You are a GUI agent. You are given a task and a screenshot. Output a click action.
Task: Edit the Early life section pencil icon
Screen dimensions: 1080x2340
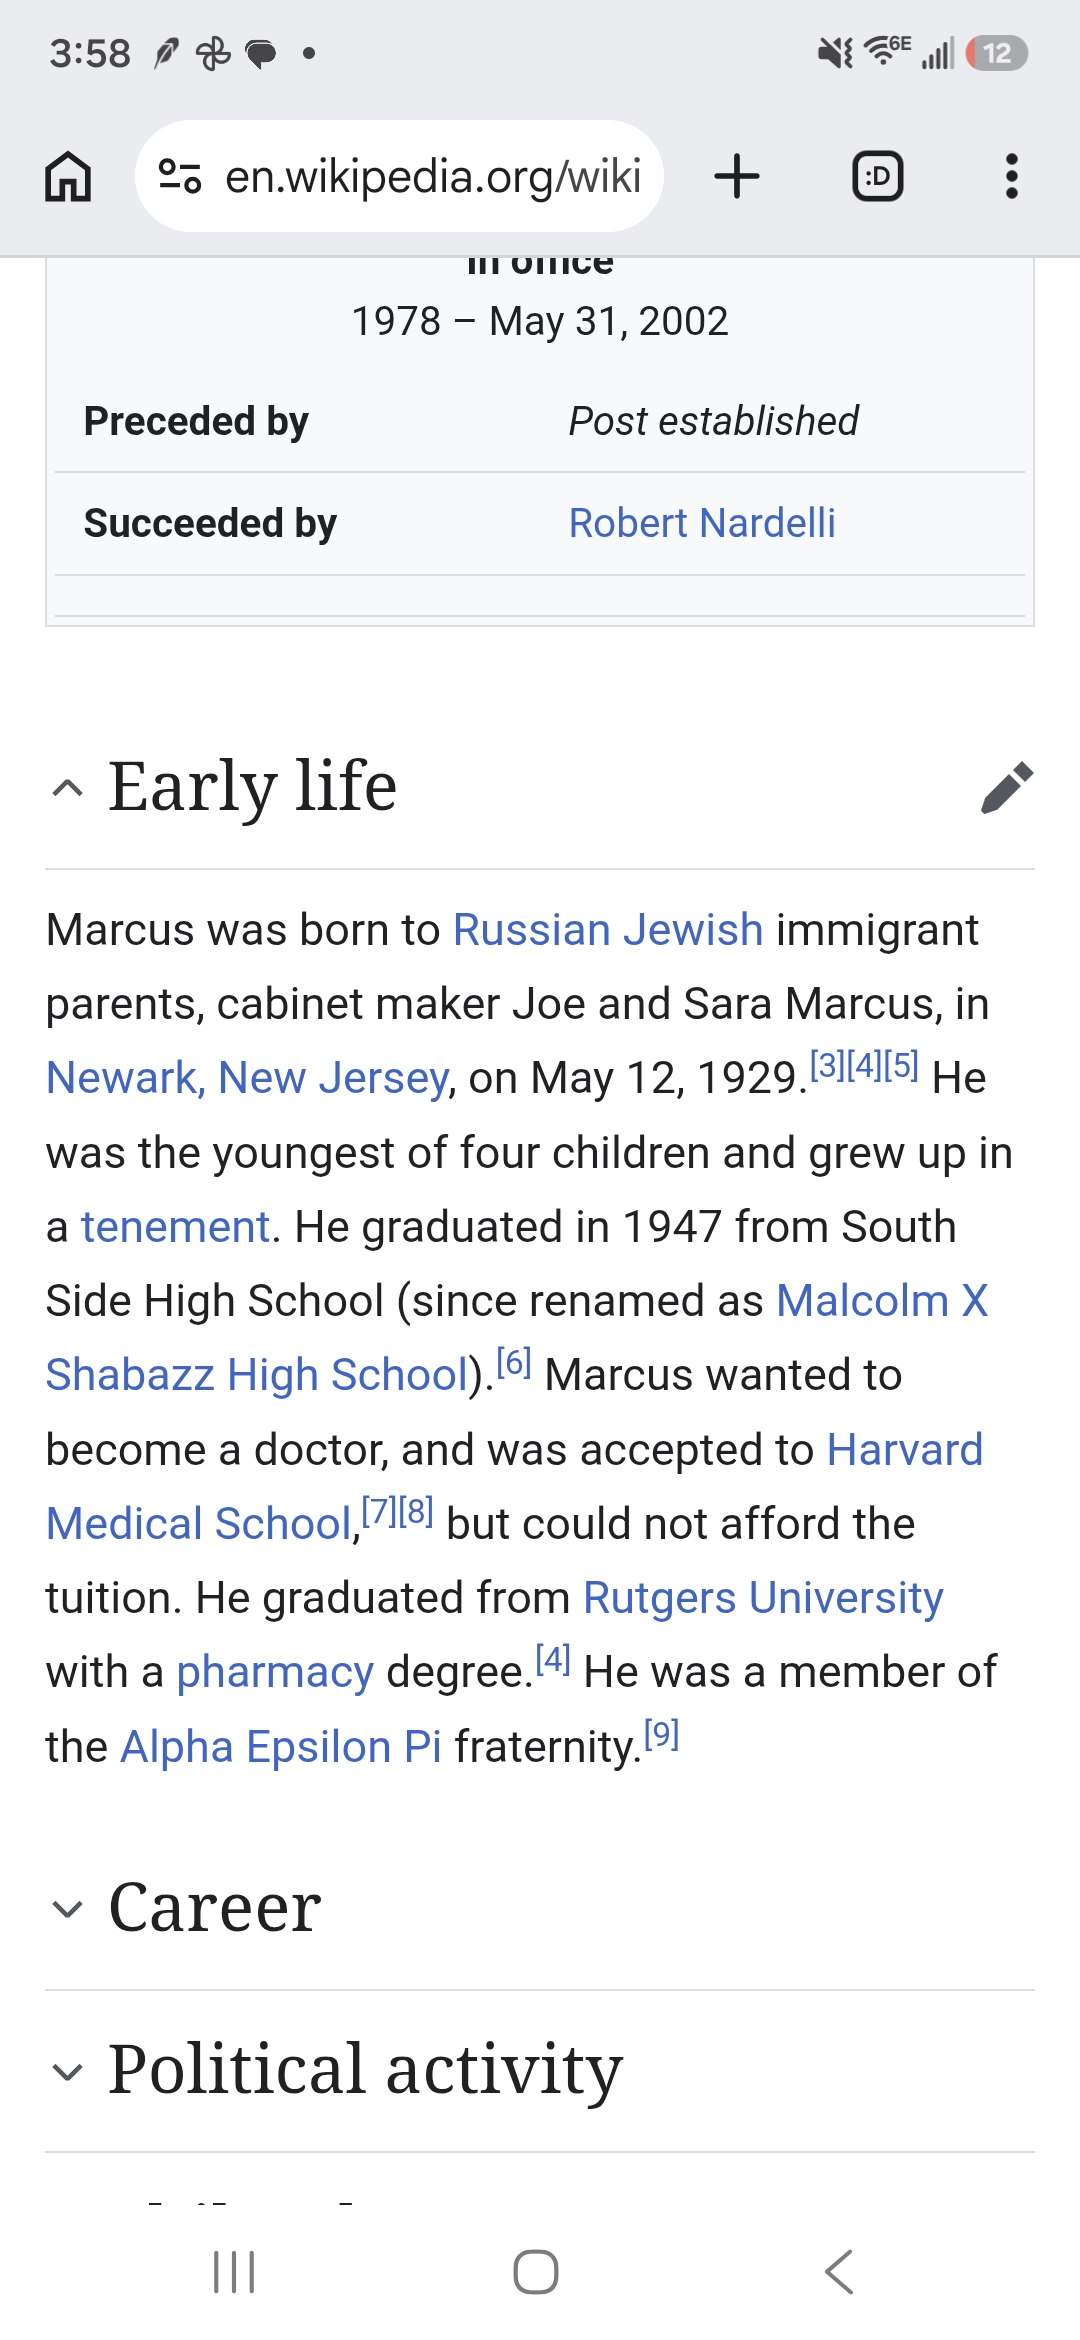1007,787
